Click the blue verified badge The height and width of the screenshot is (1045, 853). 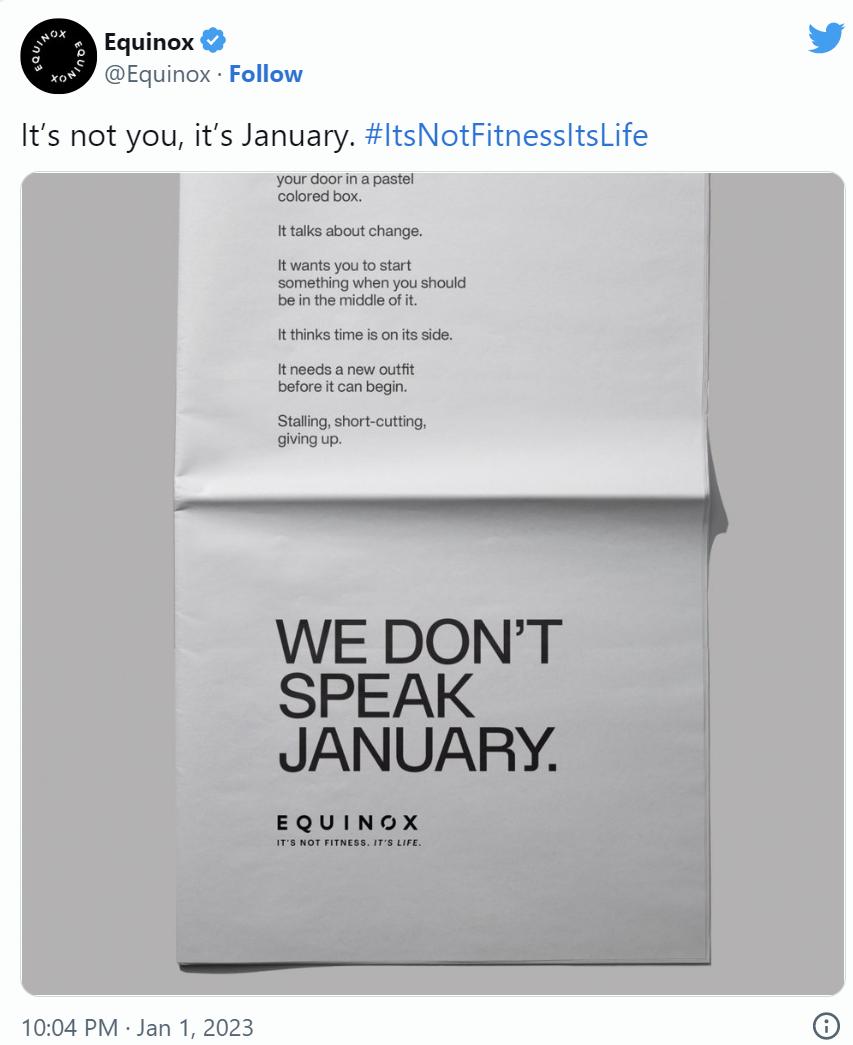click(x=213, y=41)
